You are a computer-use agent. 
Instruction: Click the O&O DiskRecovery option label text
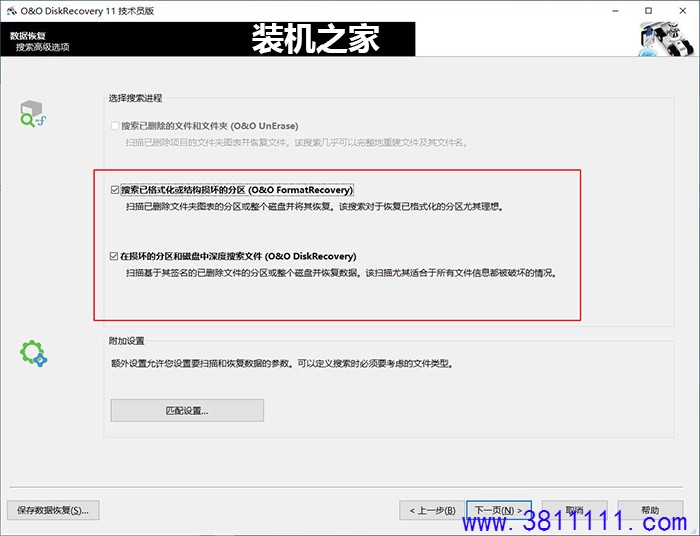tap(238, 256)
